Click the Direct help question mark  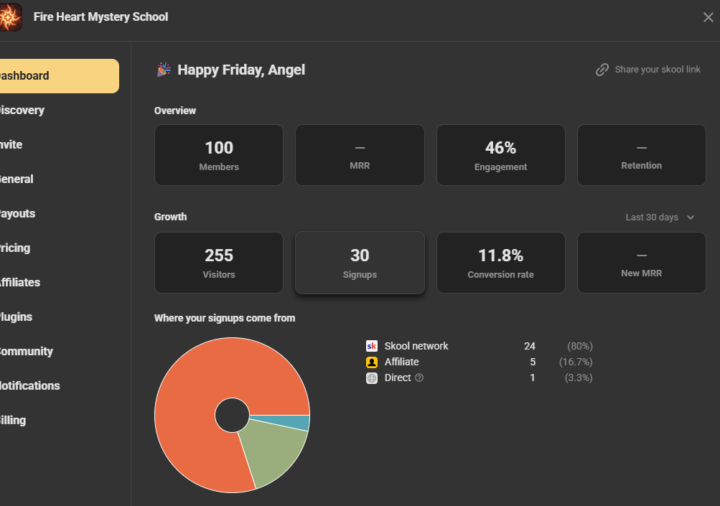(x=419, y=377)
